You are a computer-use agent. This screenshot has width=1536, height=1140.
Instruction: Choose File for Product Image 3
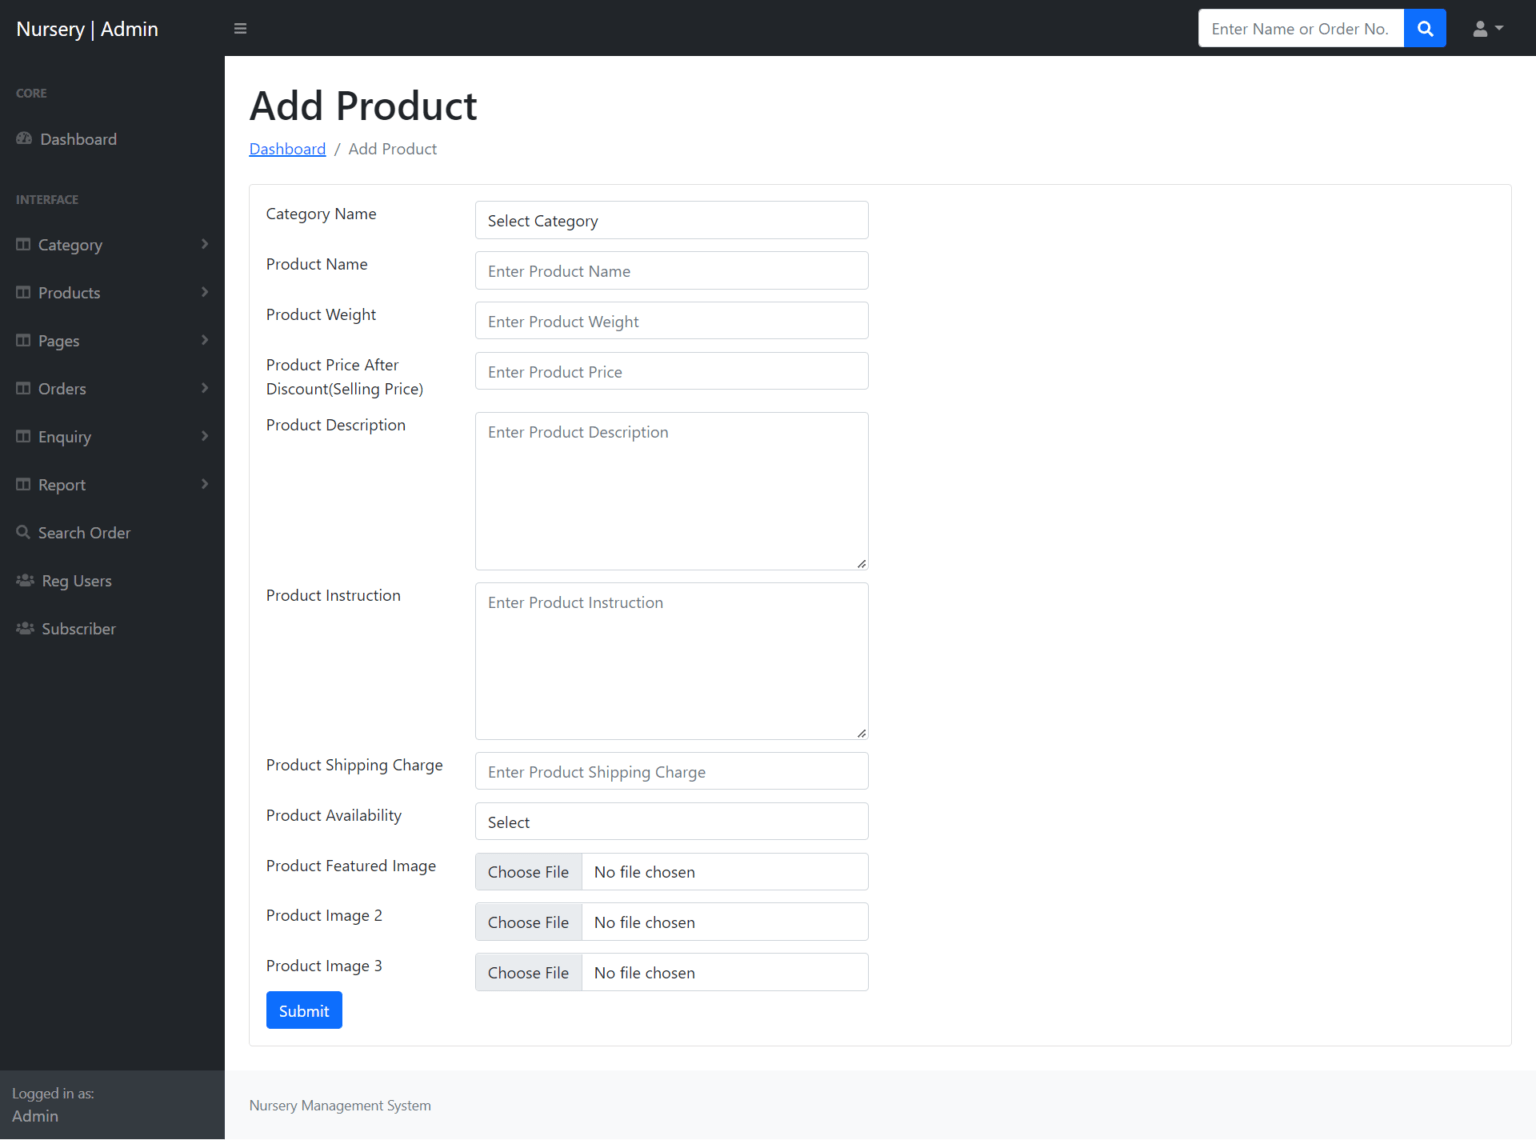(x=528, y=973)
